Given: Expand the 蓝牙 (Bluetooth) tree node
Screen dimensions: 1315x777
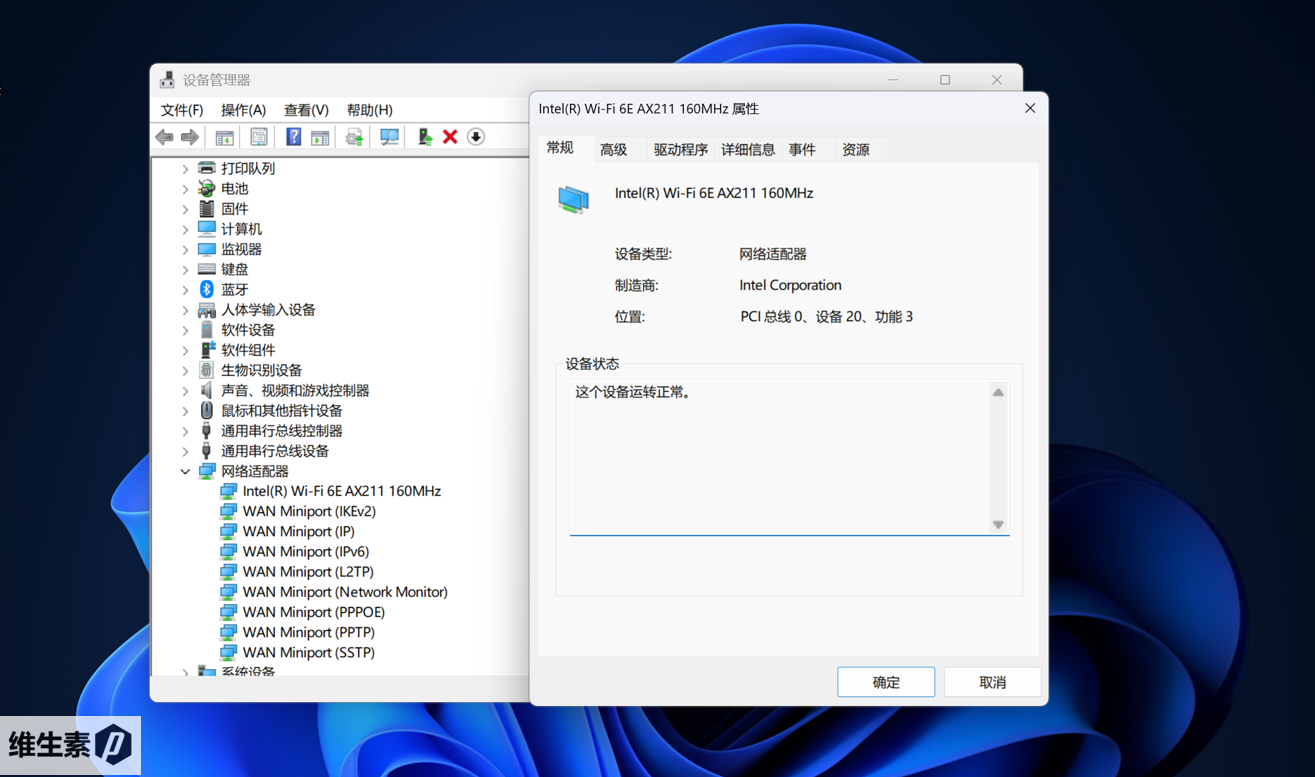Looking at the screenshot, I should point(185,290).
